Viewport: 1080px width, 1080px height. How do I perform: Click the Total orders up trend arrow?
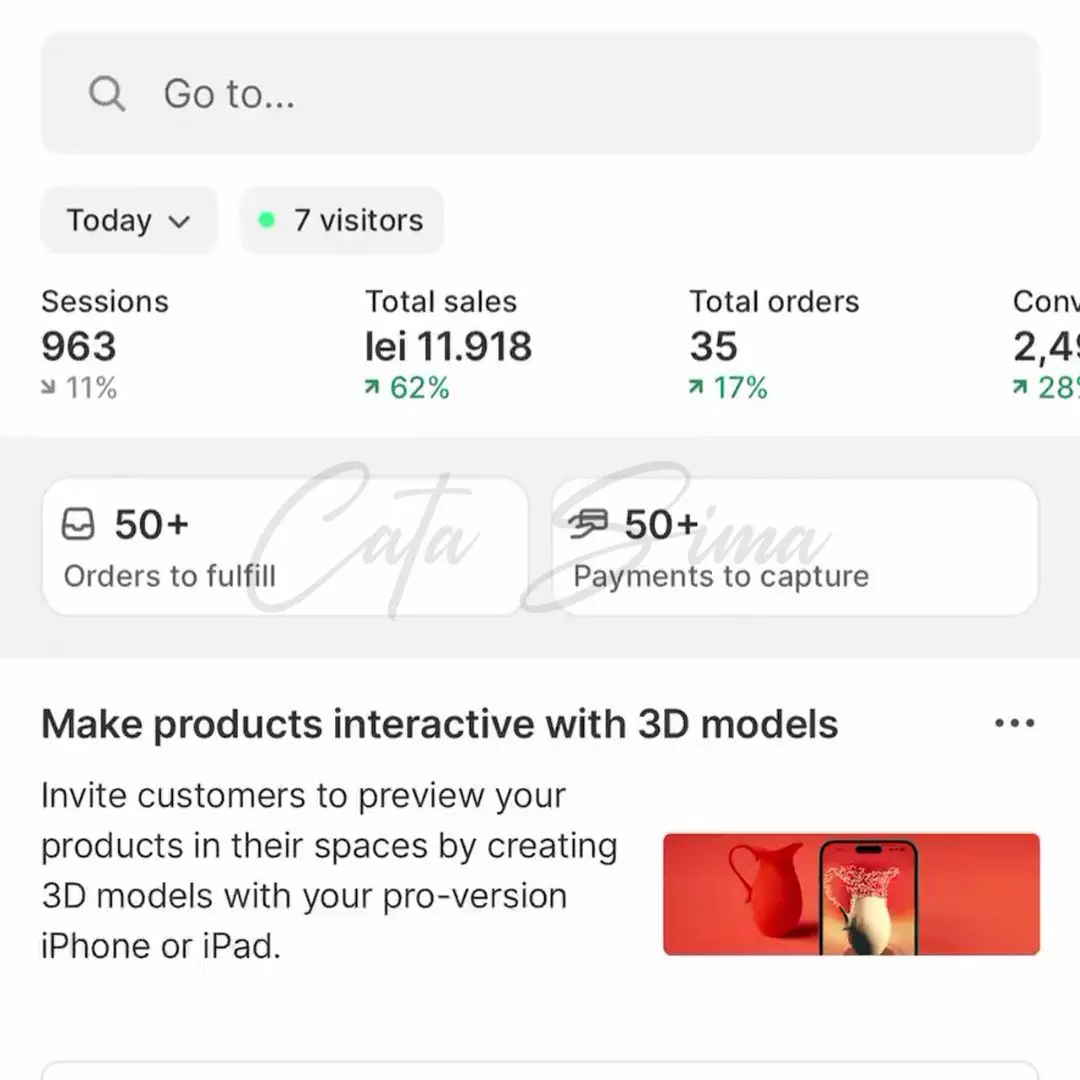696,388
